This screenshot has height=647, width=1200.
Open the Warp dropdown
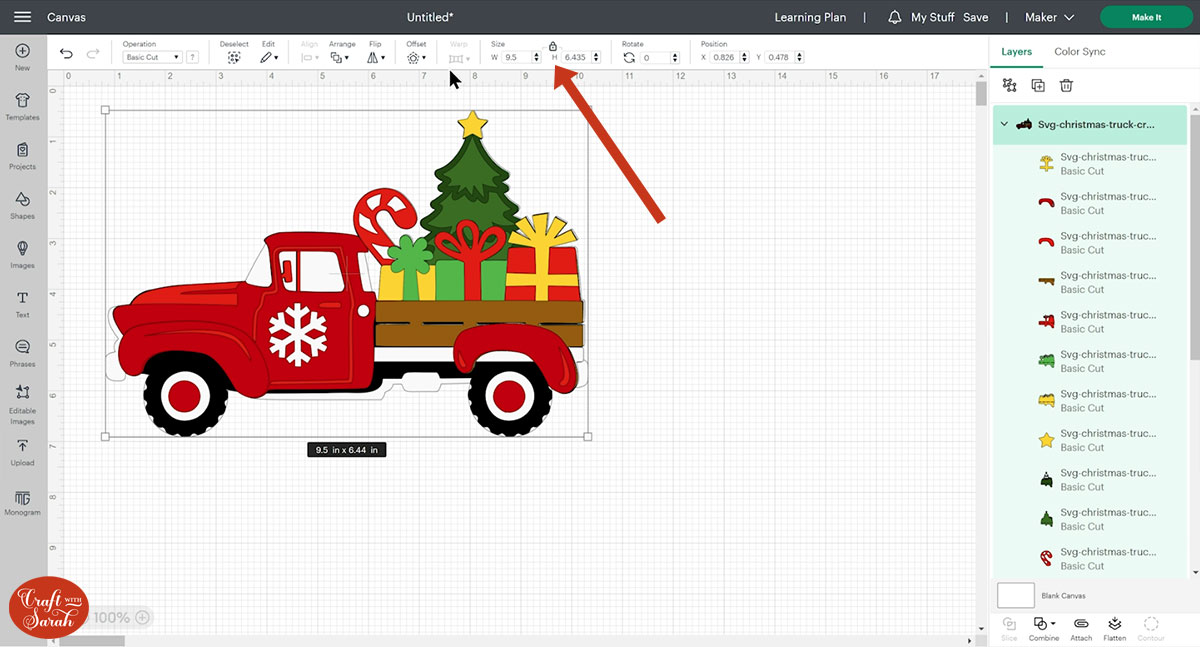pyautogui.click(x=459, y=57)
